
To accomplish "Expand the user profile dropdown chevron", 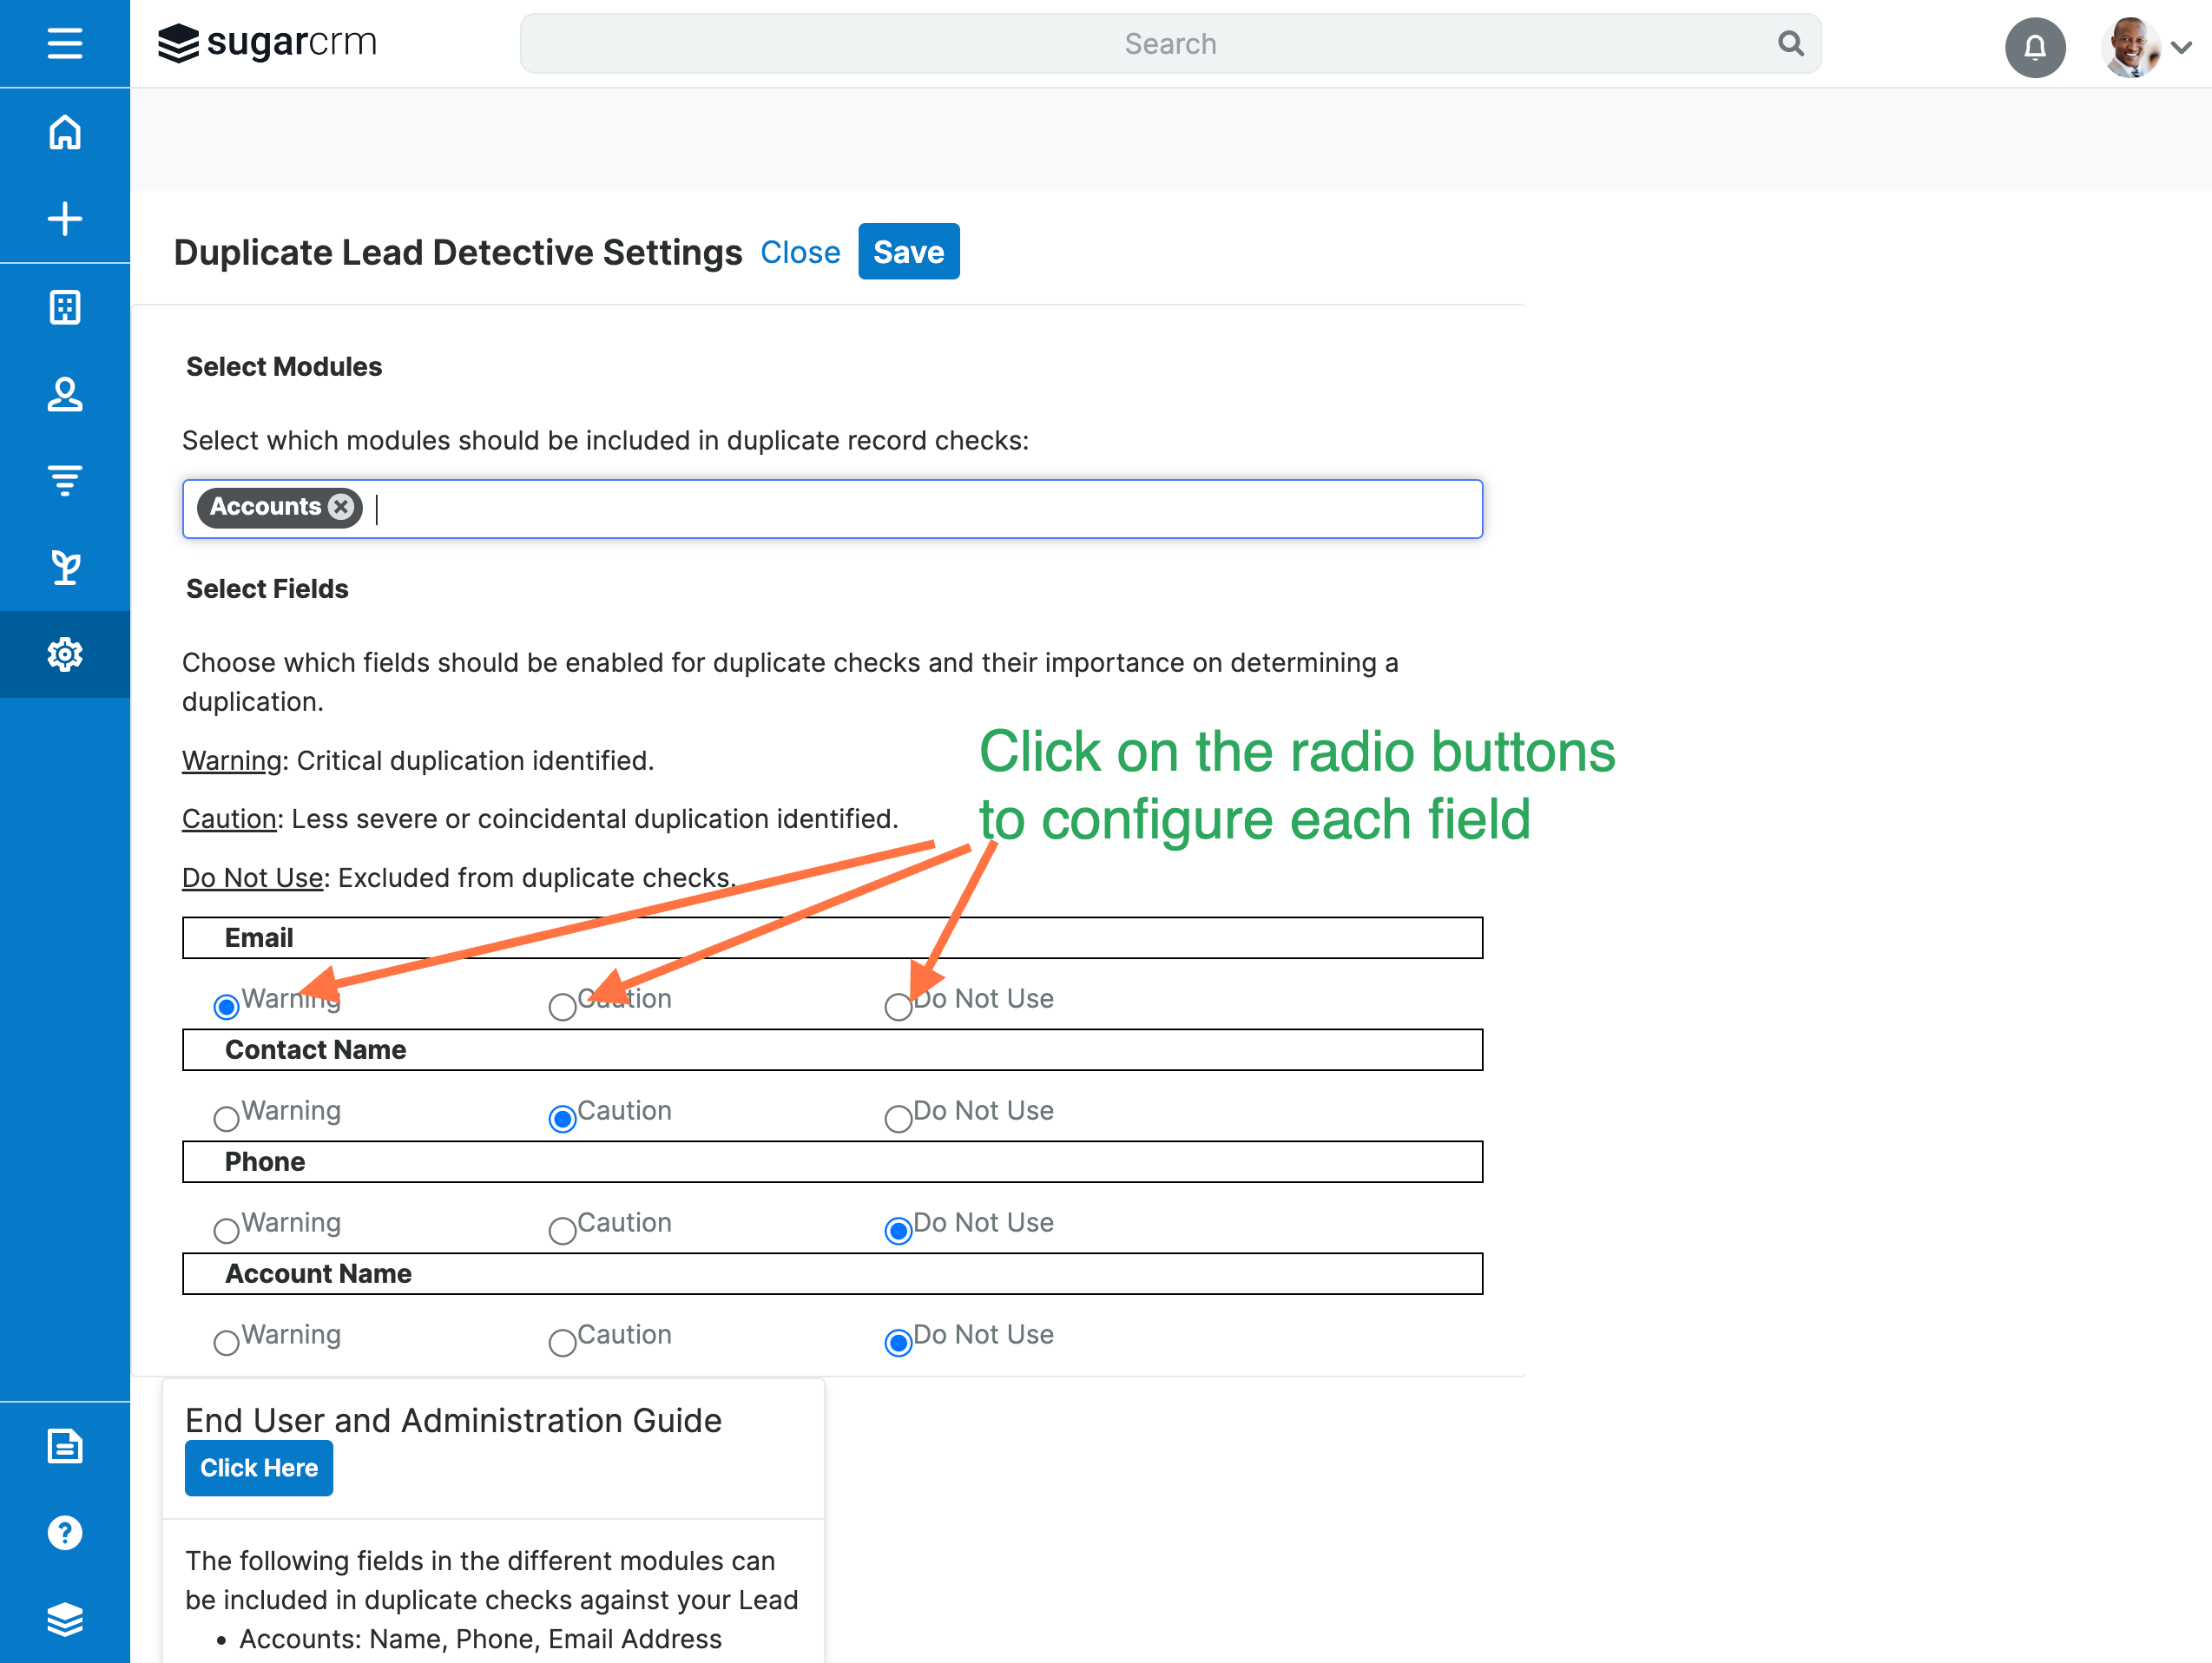I will click(2181, 47).
